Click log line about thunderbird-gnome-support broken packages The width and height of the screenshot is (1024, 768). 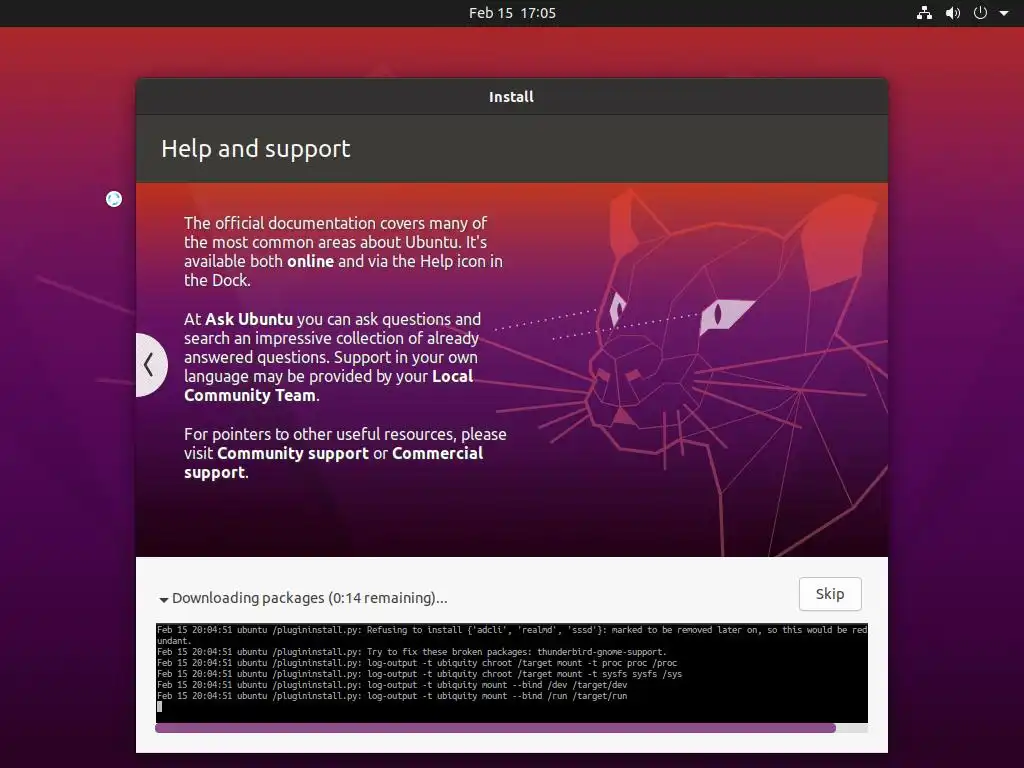(411, 652)
